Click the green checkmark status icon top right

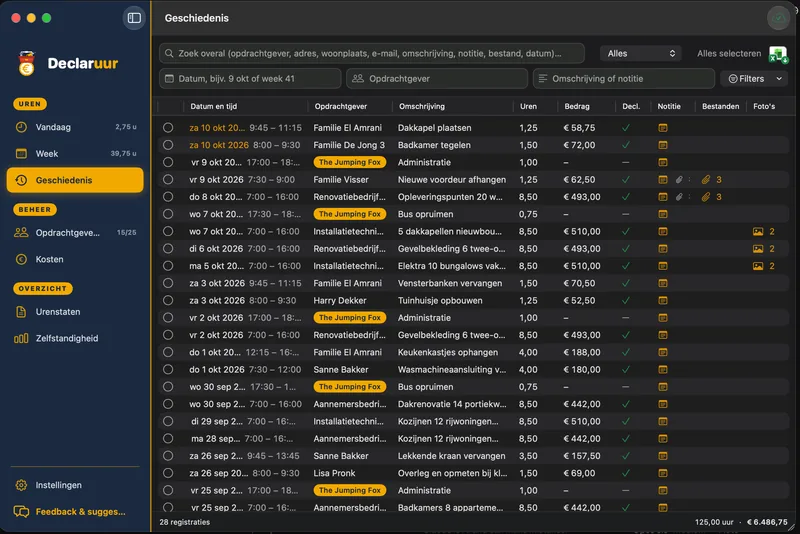tap(778, 18)
